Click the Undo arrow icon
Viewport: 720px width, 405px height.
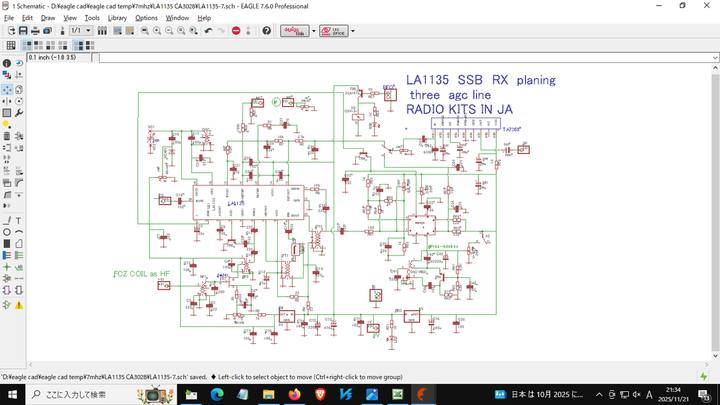(x=208, y=31)
